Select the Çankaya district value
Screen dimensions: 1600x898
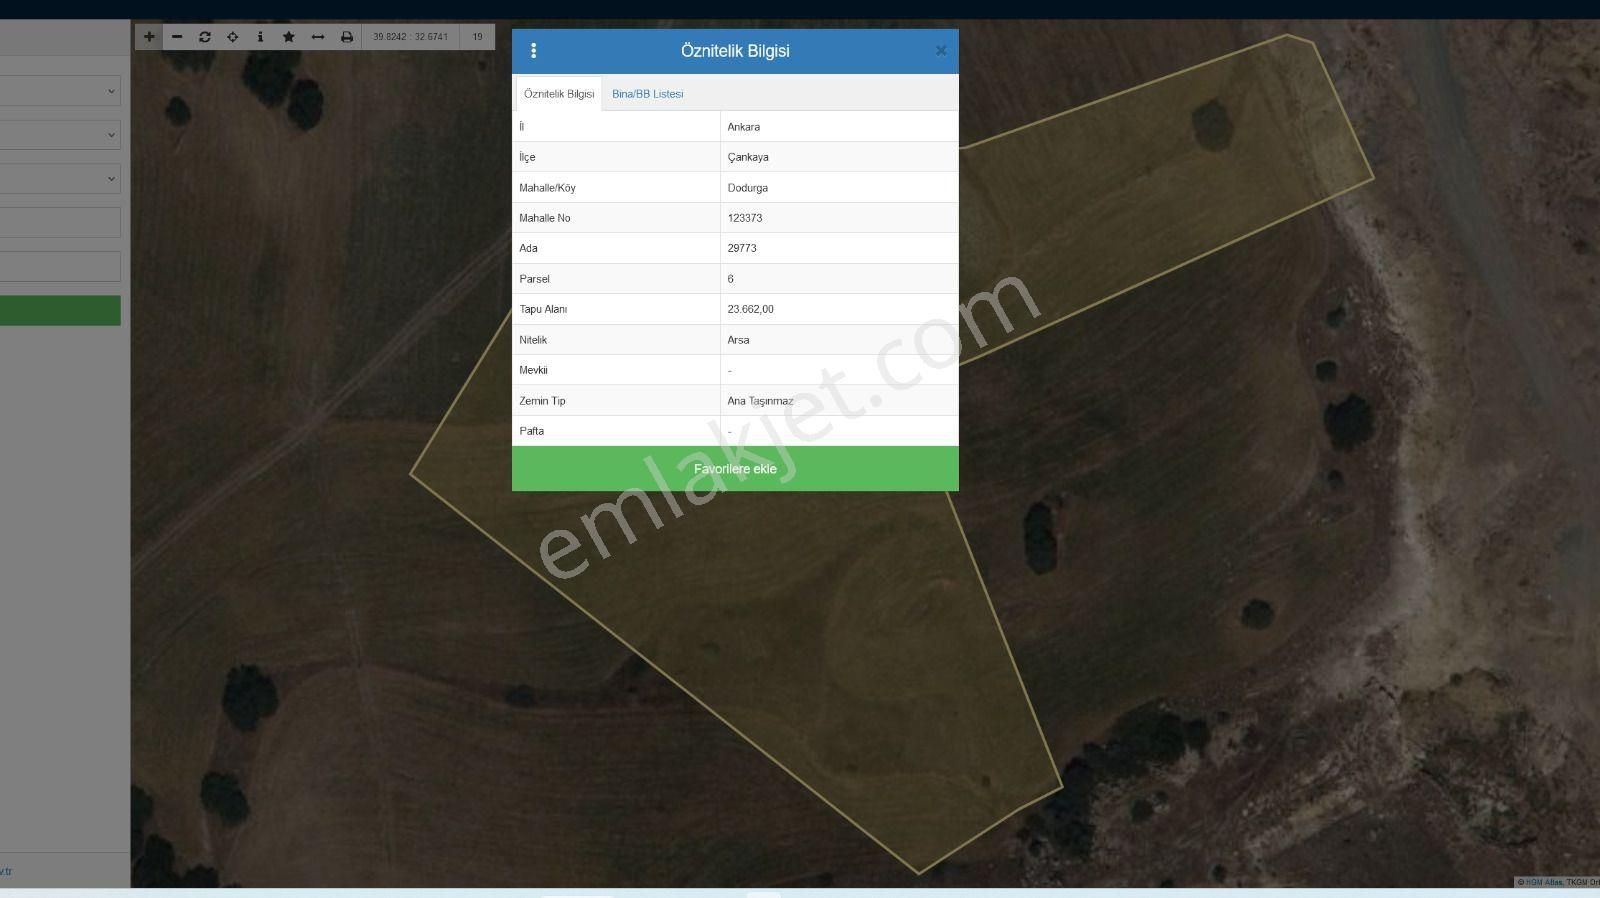748,157
